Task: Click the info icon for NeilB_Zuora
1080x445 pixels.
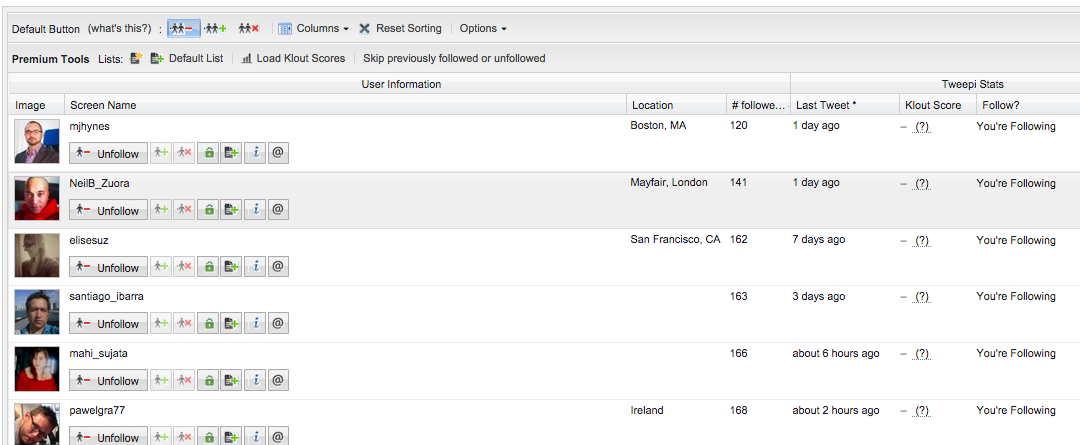Action: click(256, 210)
